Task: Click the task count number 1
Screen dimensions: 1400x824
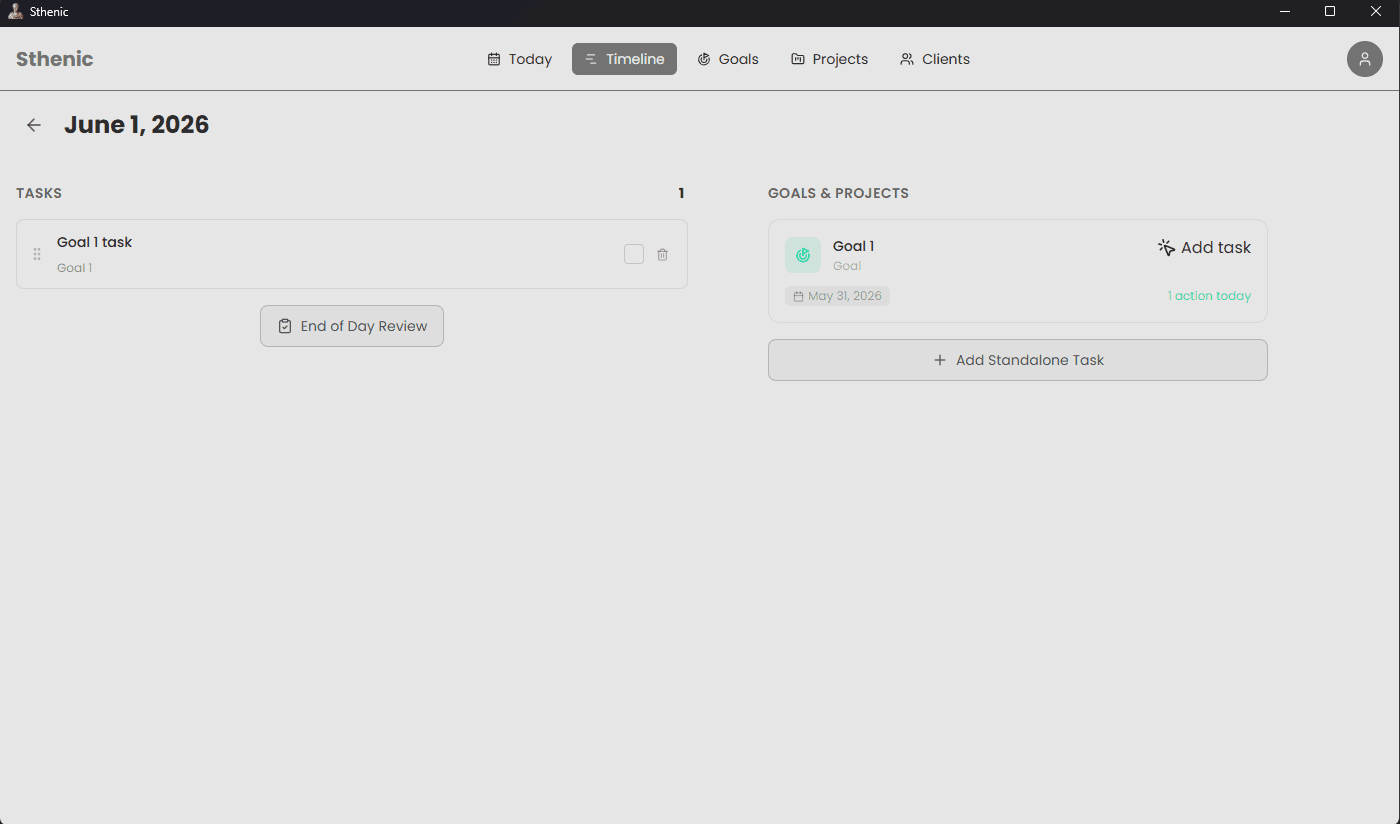Action: [681, 193]
